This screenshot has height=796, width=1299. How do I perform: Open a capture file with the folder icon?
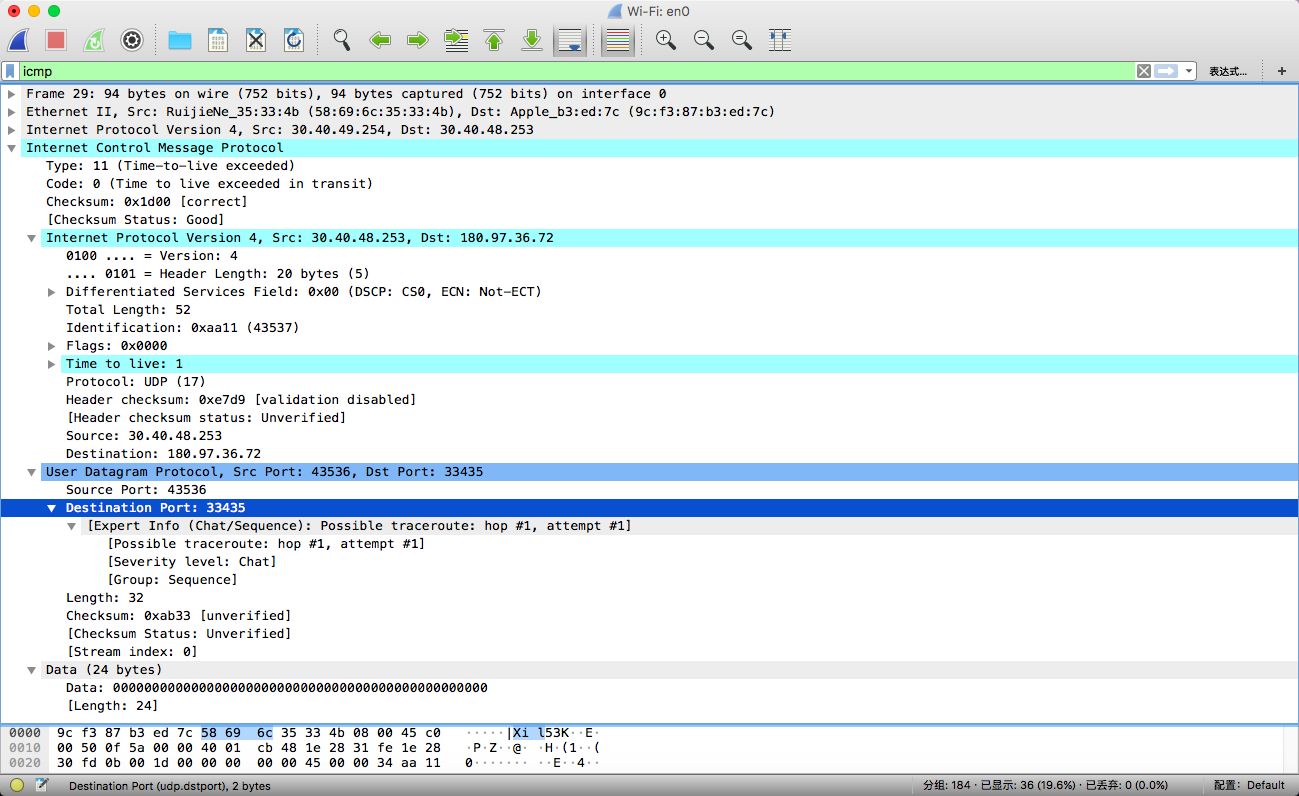[x=180, y=40]
